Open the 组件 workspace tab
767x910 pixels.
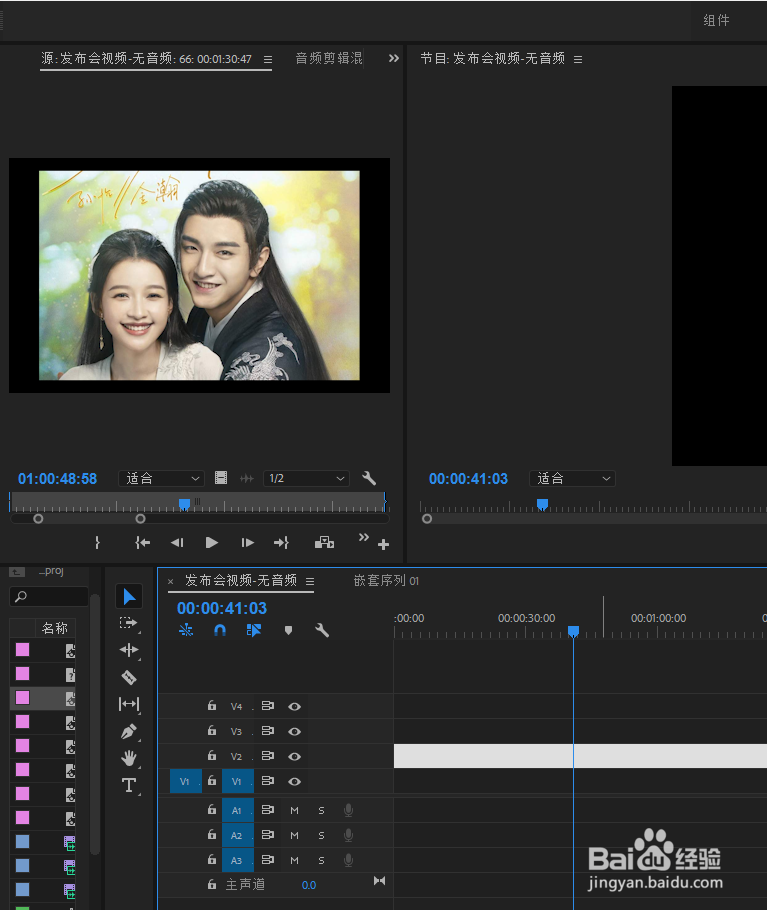(x=717, y=20)
